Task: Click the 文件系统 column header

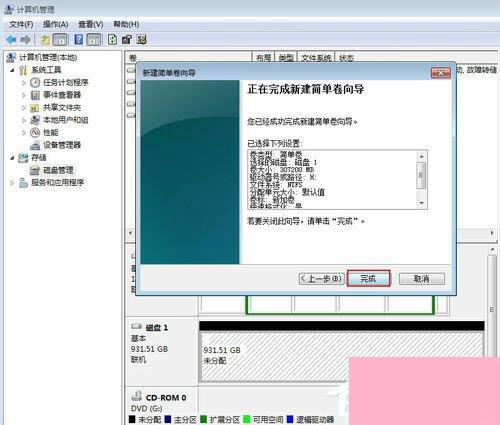Action: 316,58
